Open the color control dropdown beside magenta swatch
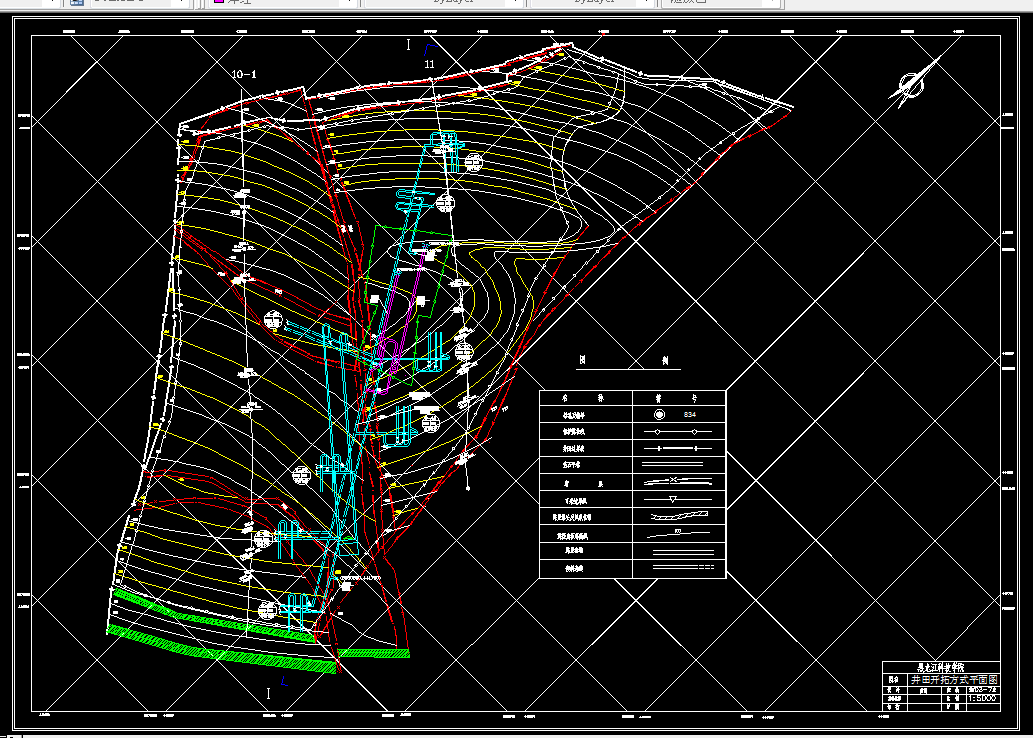The image size is (1033, 738). point(347,3)
